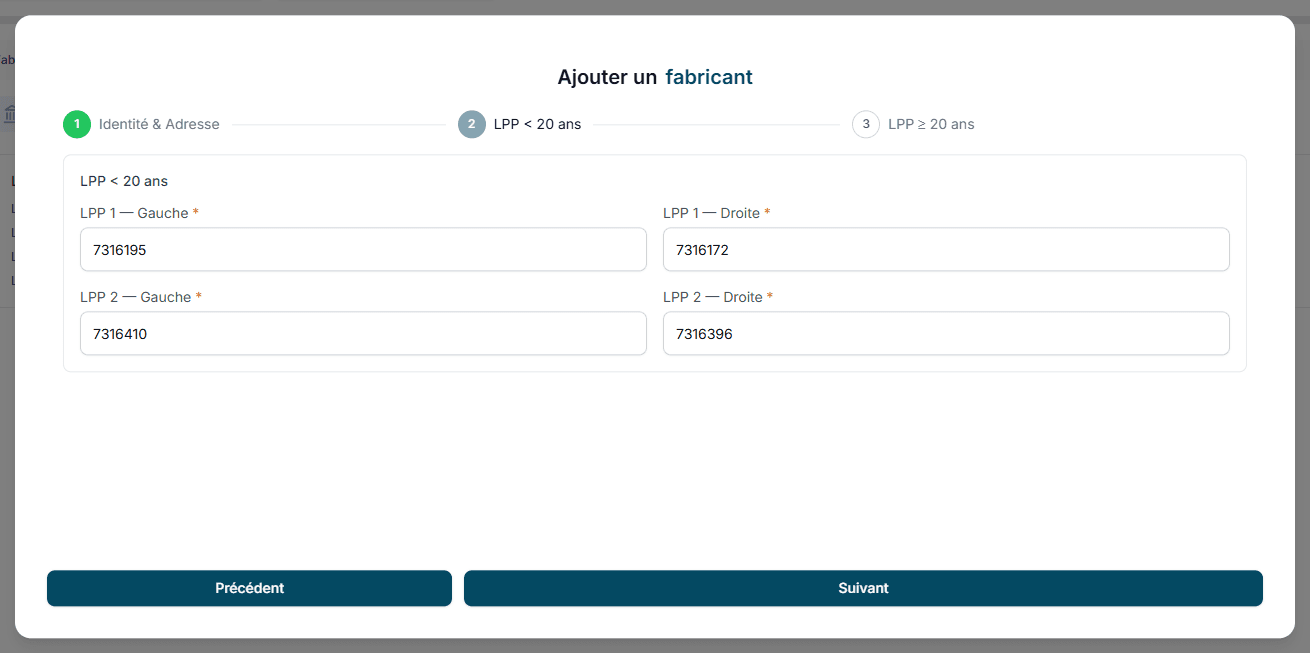Click the Suivant button
This screenshot has height=653, width=1310.
(x=863, y=588)
